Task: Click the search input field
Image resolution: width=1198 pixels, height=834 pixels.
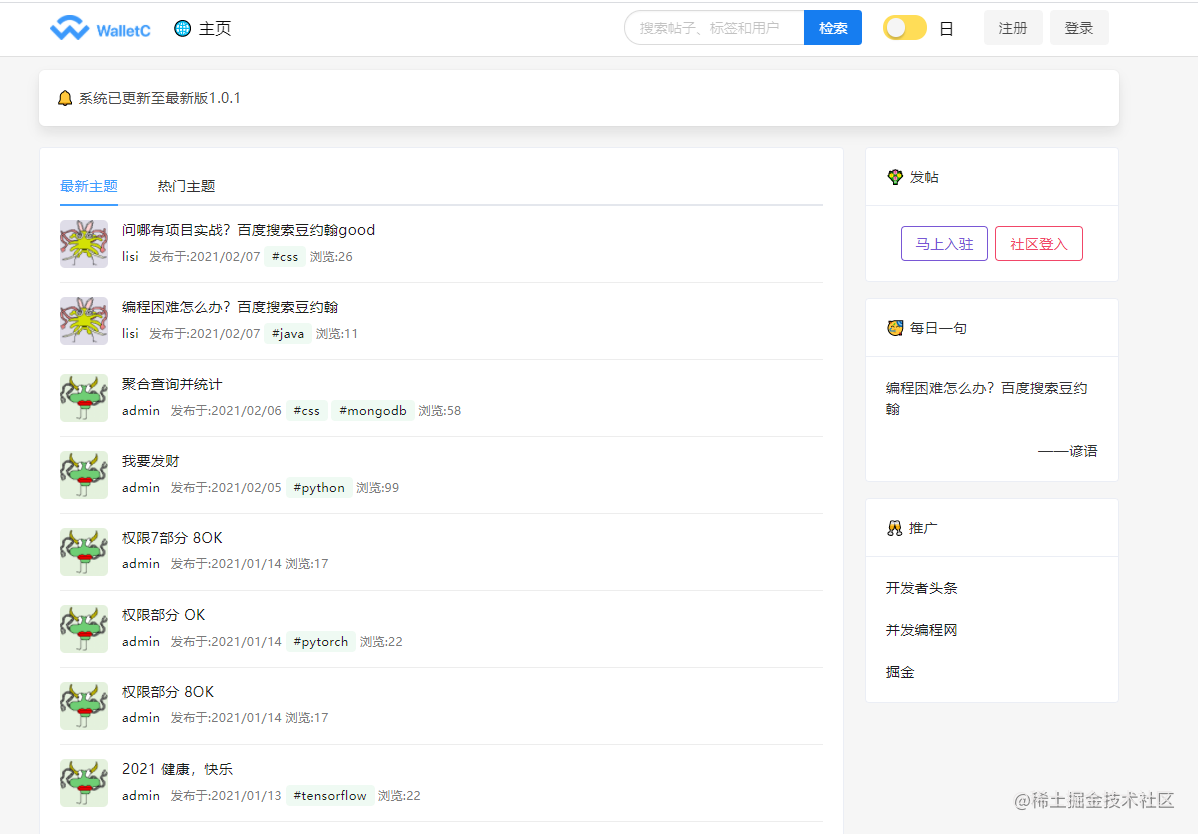Action: [712, 27]
